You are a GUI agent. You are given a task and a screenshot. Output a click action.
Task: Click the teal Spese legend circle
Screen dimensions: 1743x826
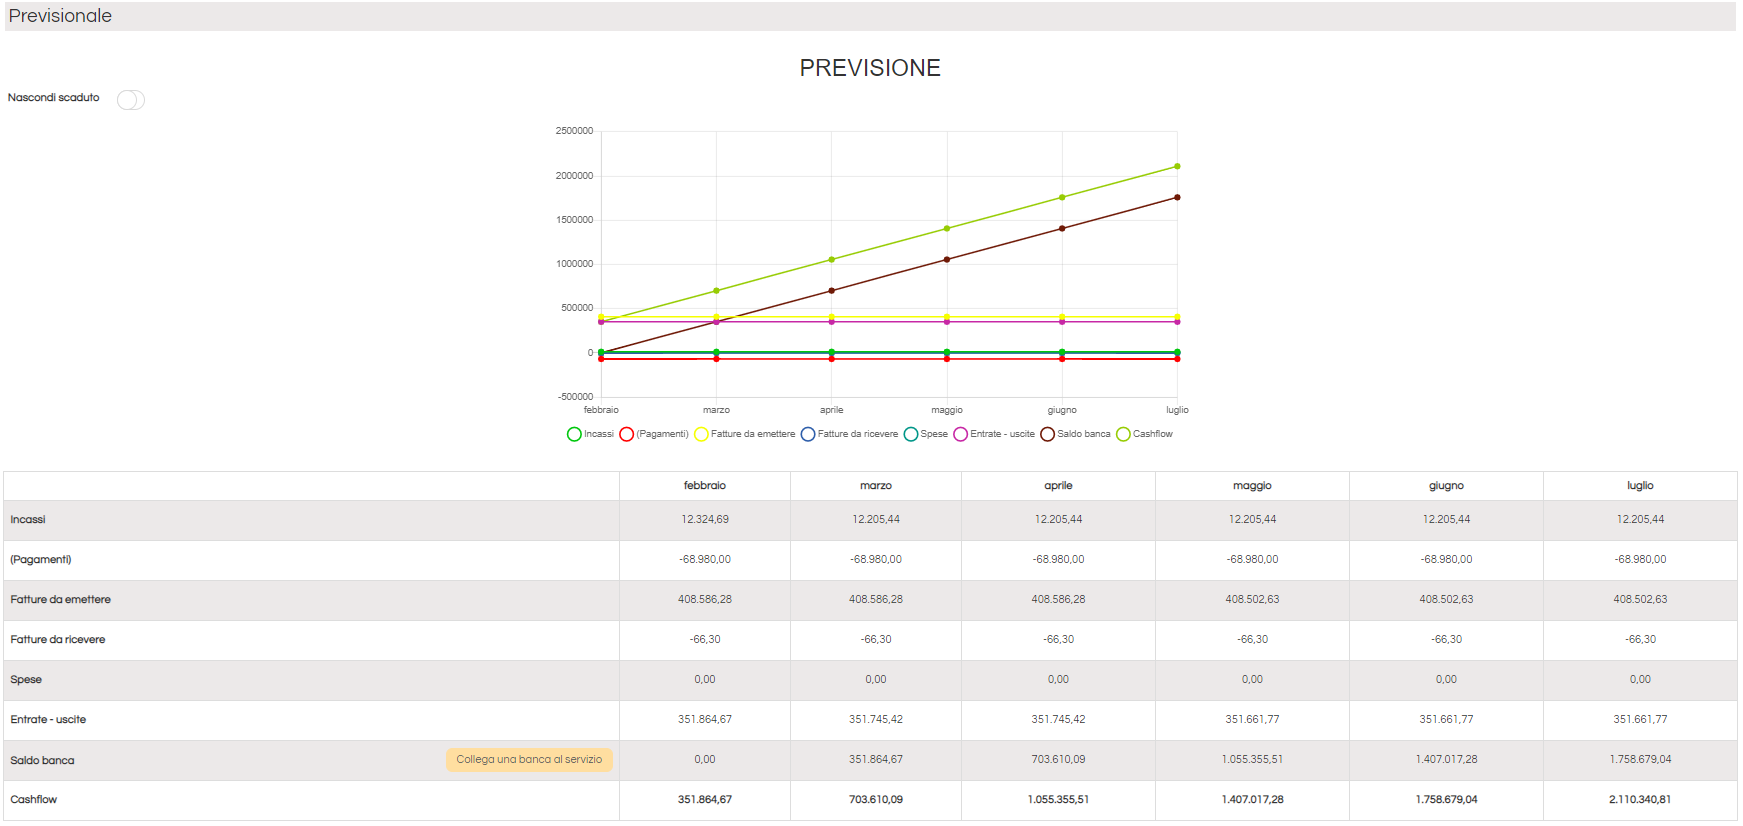(911, 434)
